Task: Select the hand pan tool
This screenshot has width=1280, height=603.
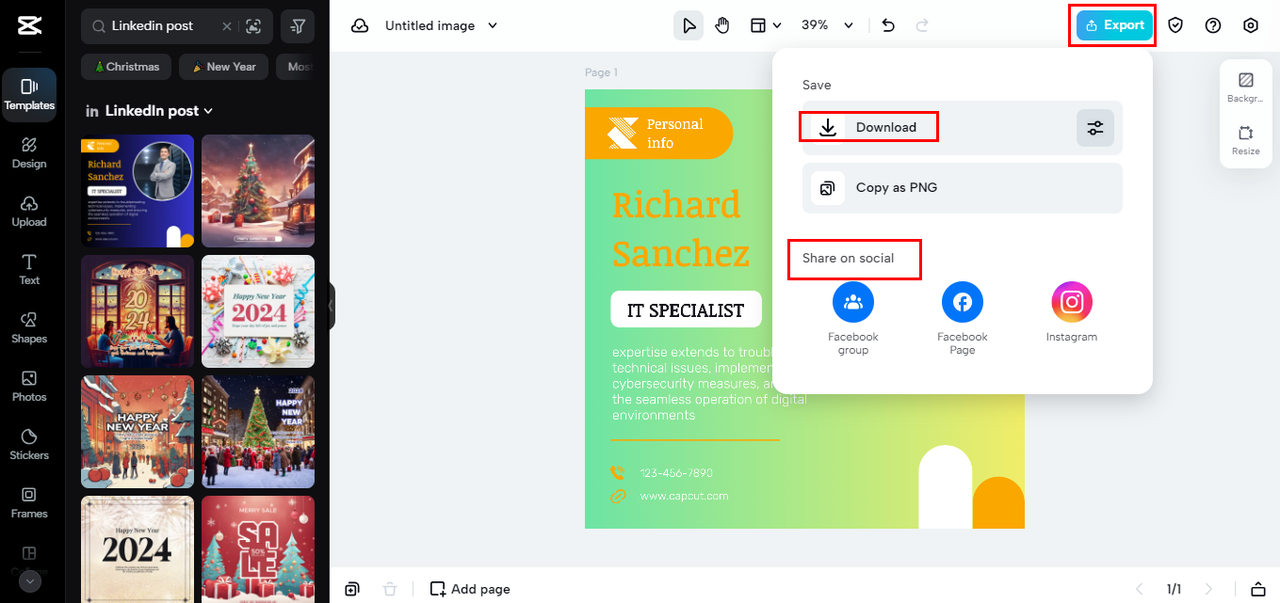Action: click(x=722, y=26)
